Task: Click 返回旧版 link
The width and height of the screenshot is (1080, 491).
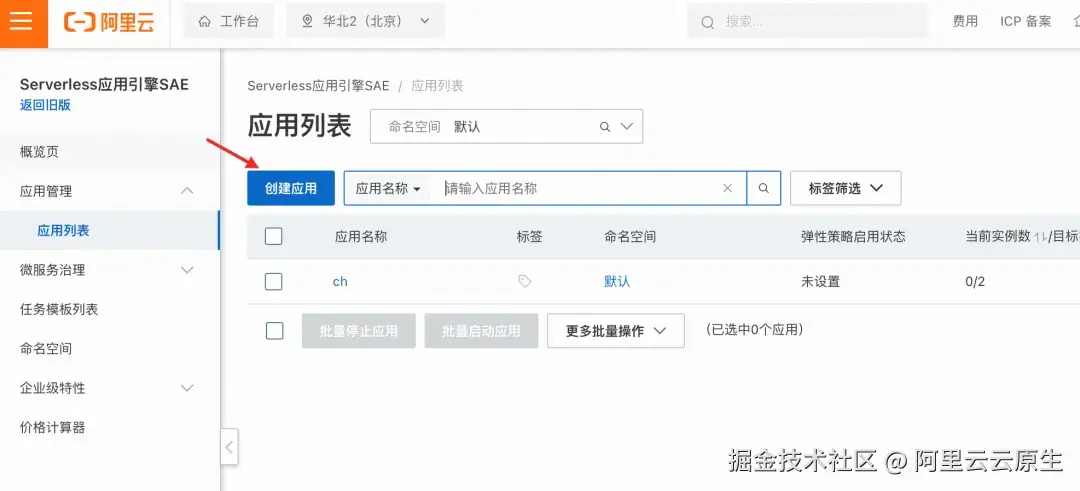Action: (45, 105)
